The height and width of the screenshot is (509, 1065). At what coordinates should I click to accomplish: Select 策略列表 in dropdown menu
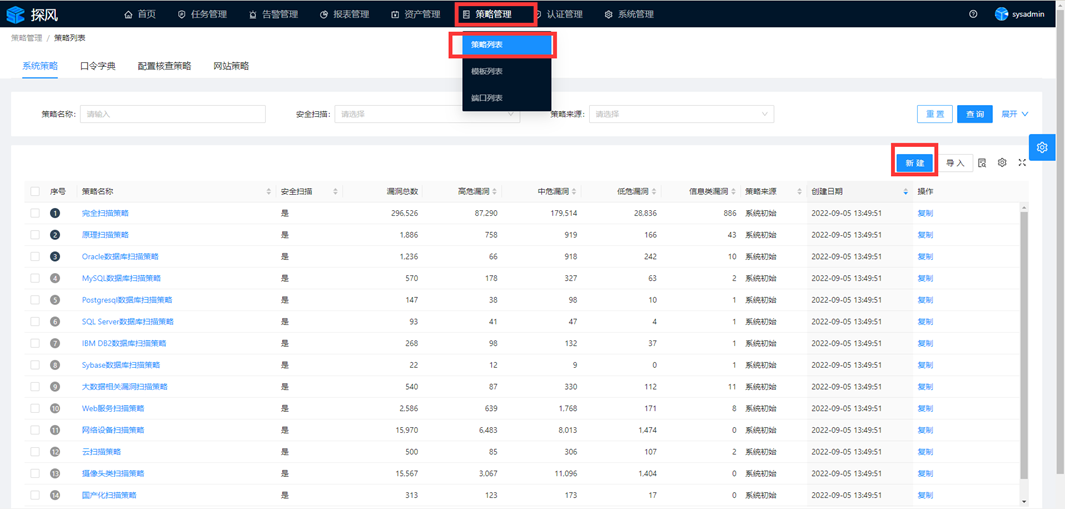506,45
